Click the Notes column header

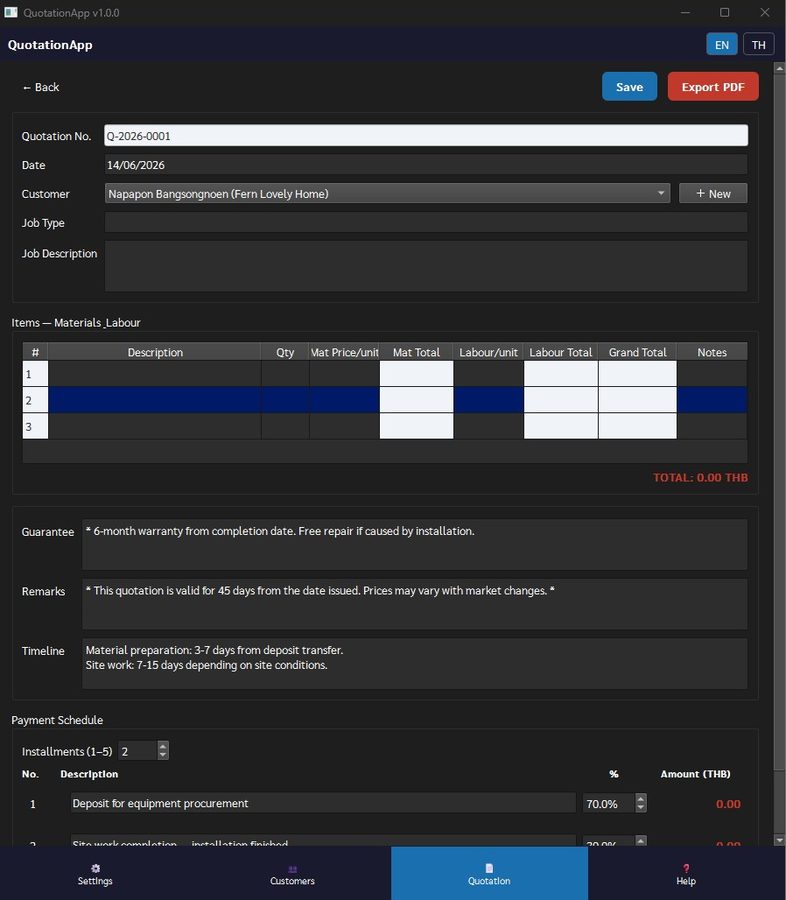click(712, 352)
